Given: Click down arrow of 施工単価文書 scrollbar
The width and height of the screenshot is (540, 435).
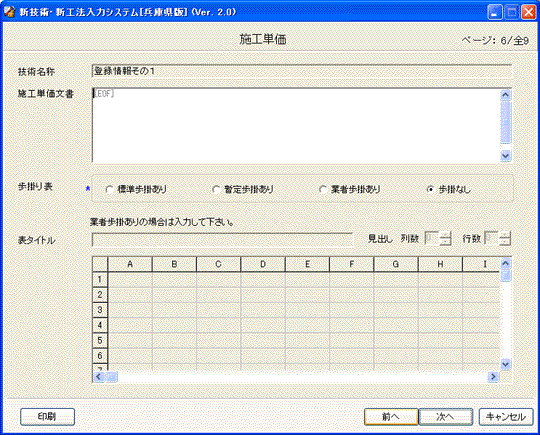Looking at the screenshot, I should [506, 156].
